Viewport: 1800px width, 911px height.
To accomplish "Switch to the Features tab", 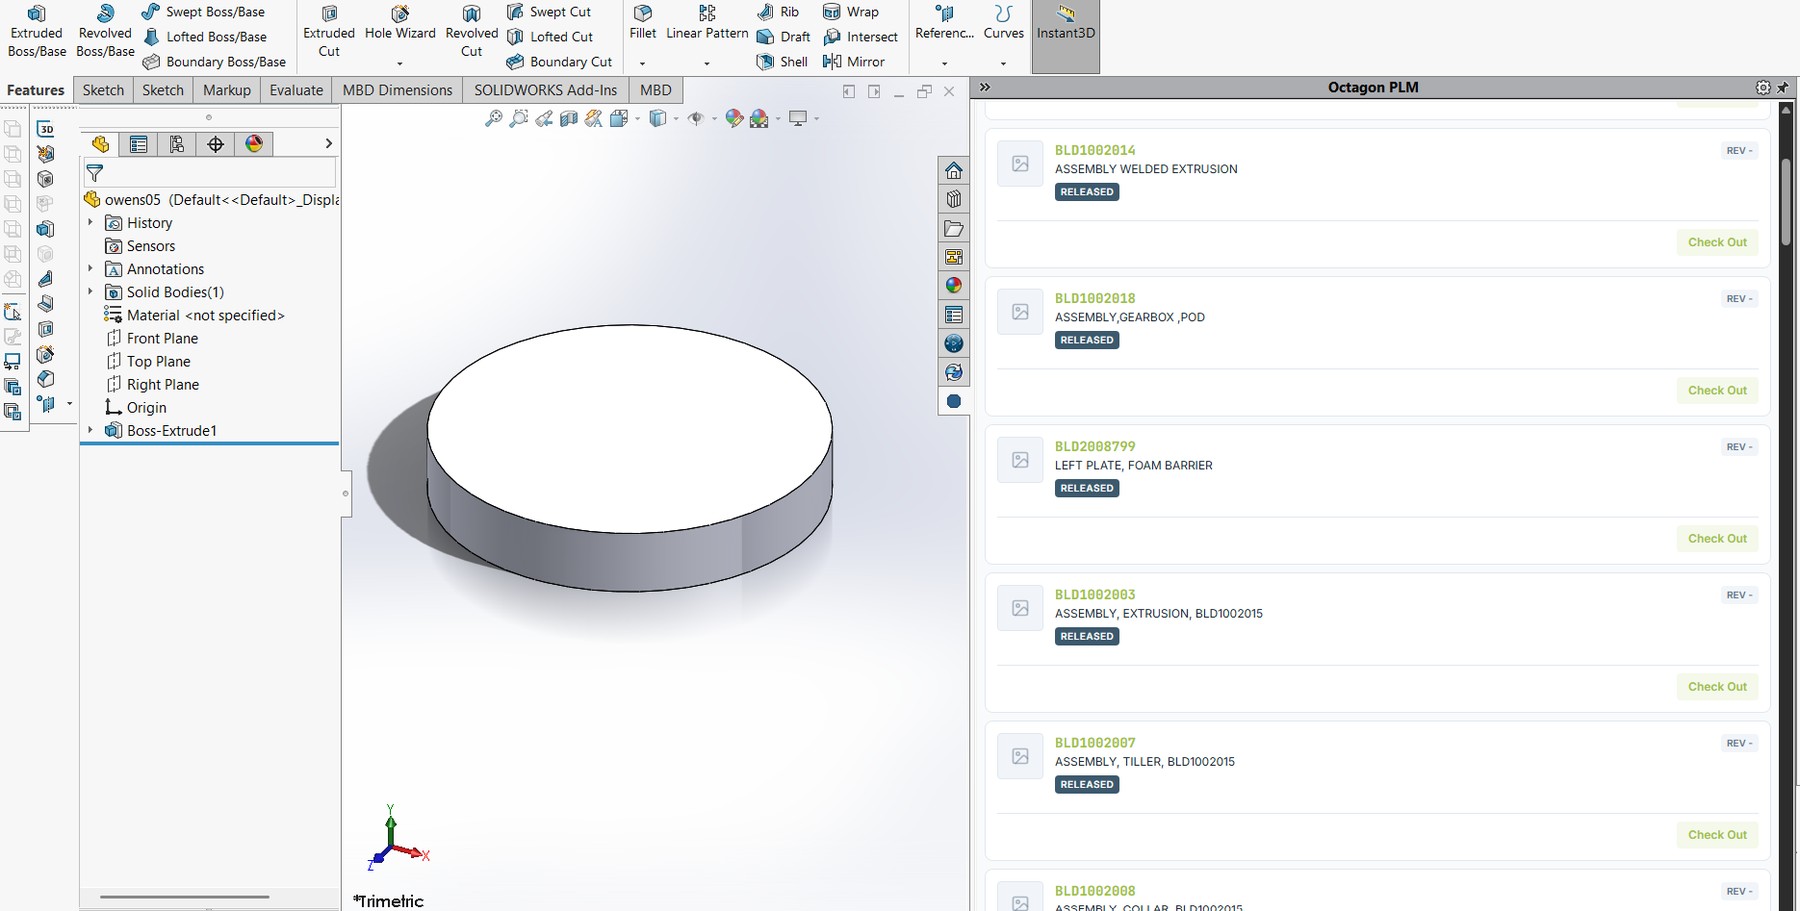I will click(x=36, y=90).
